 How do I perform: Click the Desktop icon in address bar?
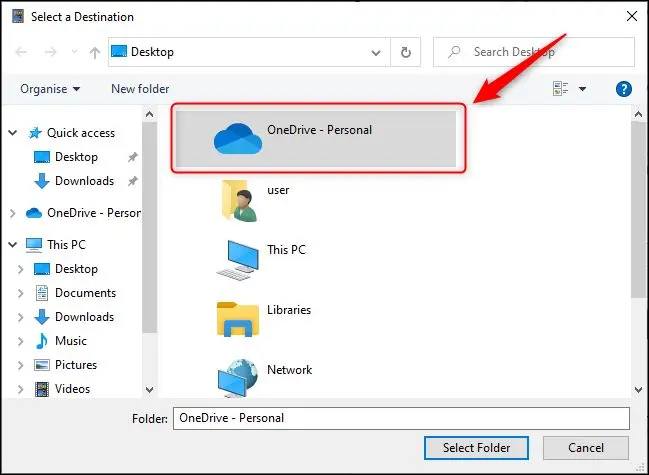119,52
